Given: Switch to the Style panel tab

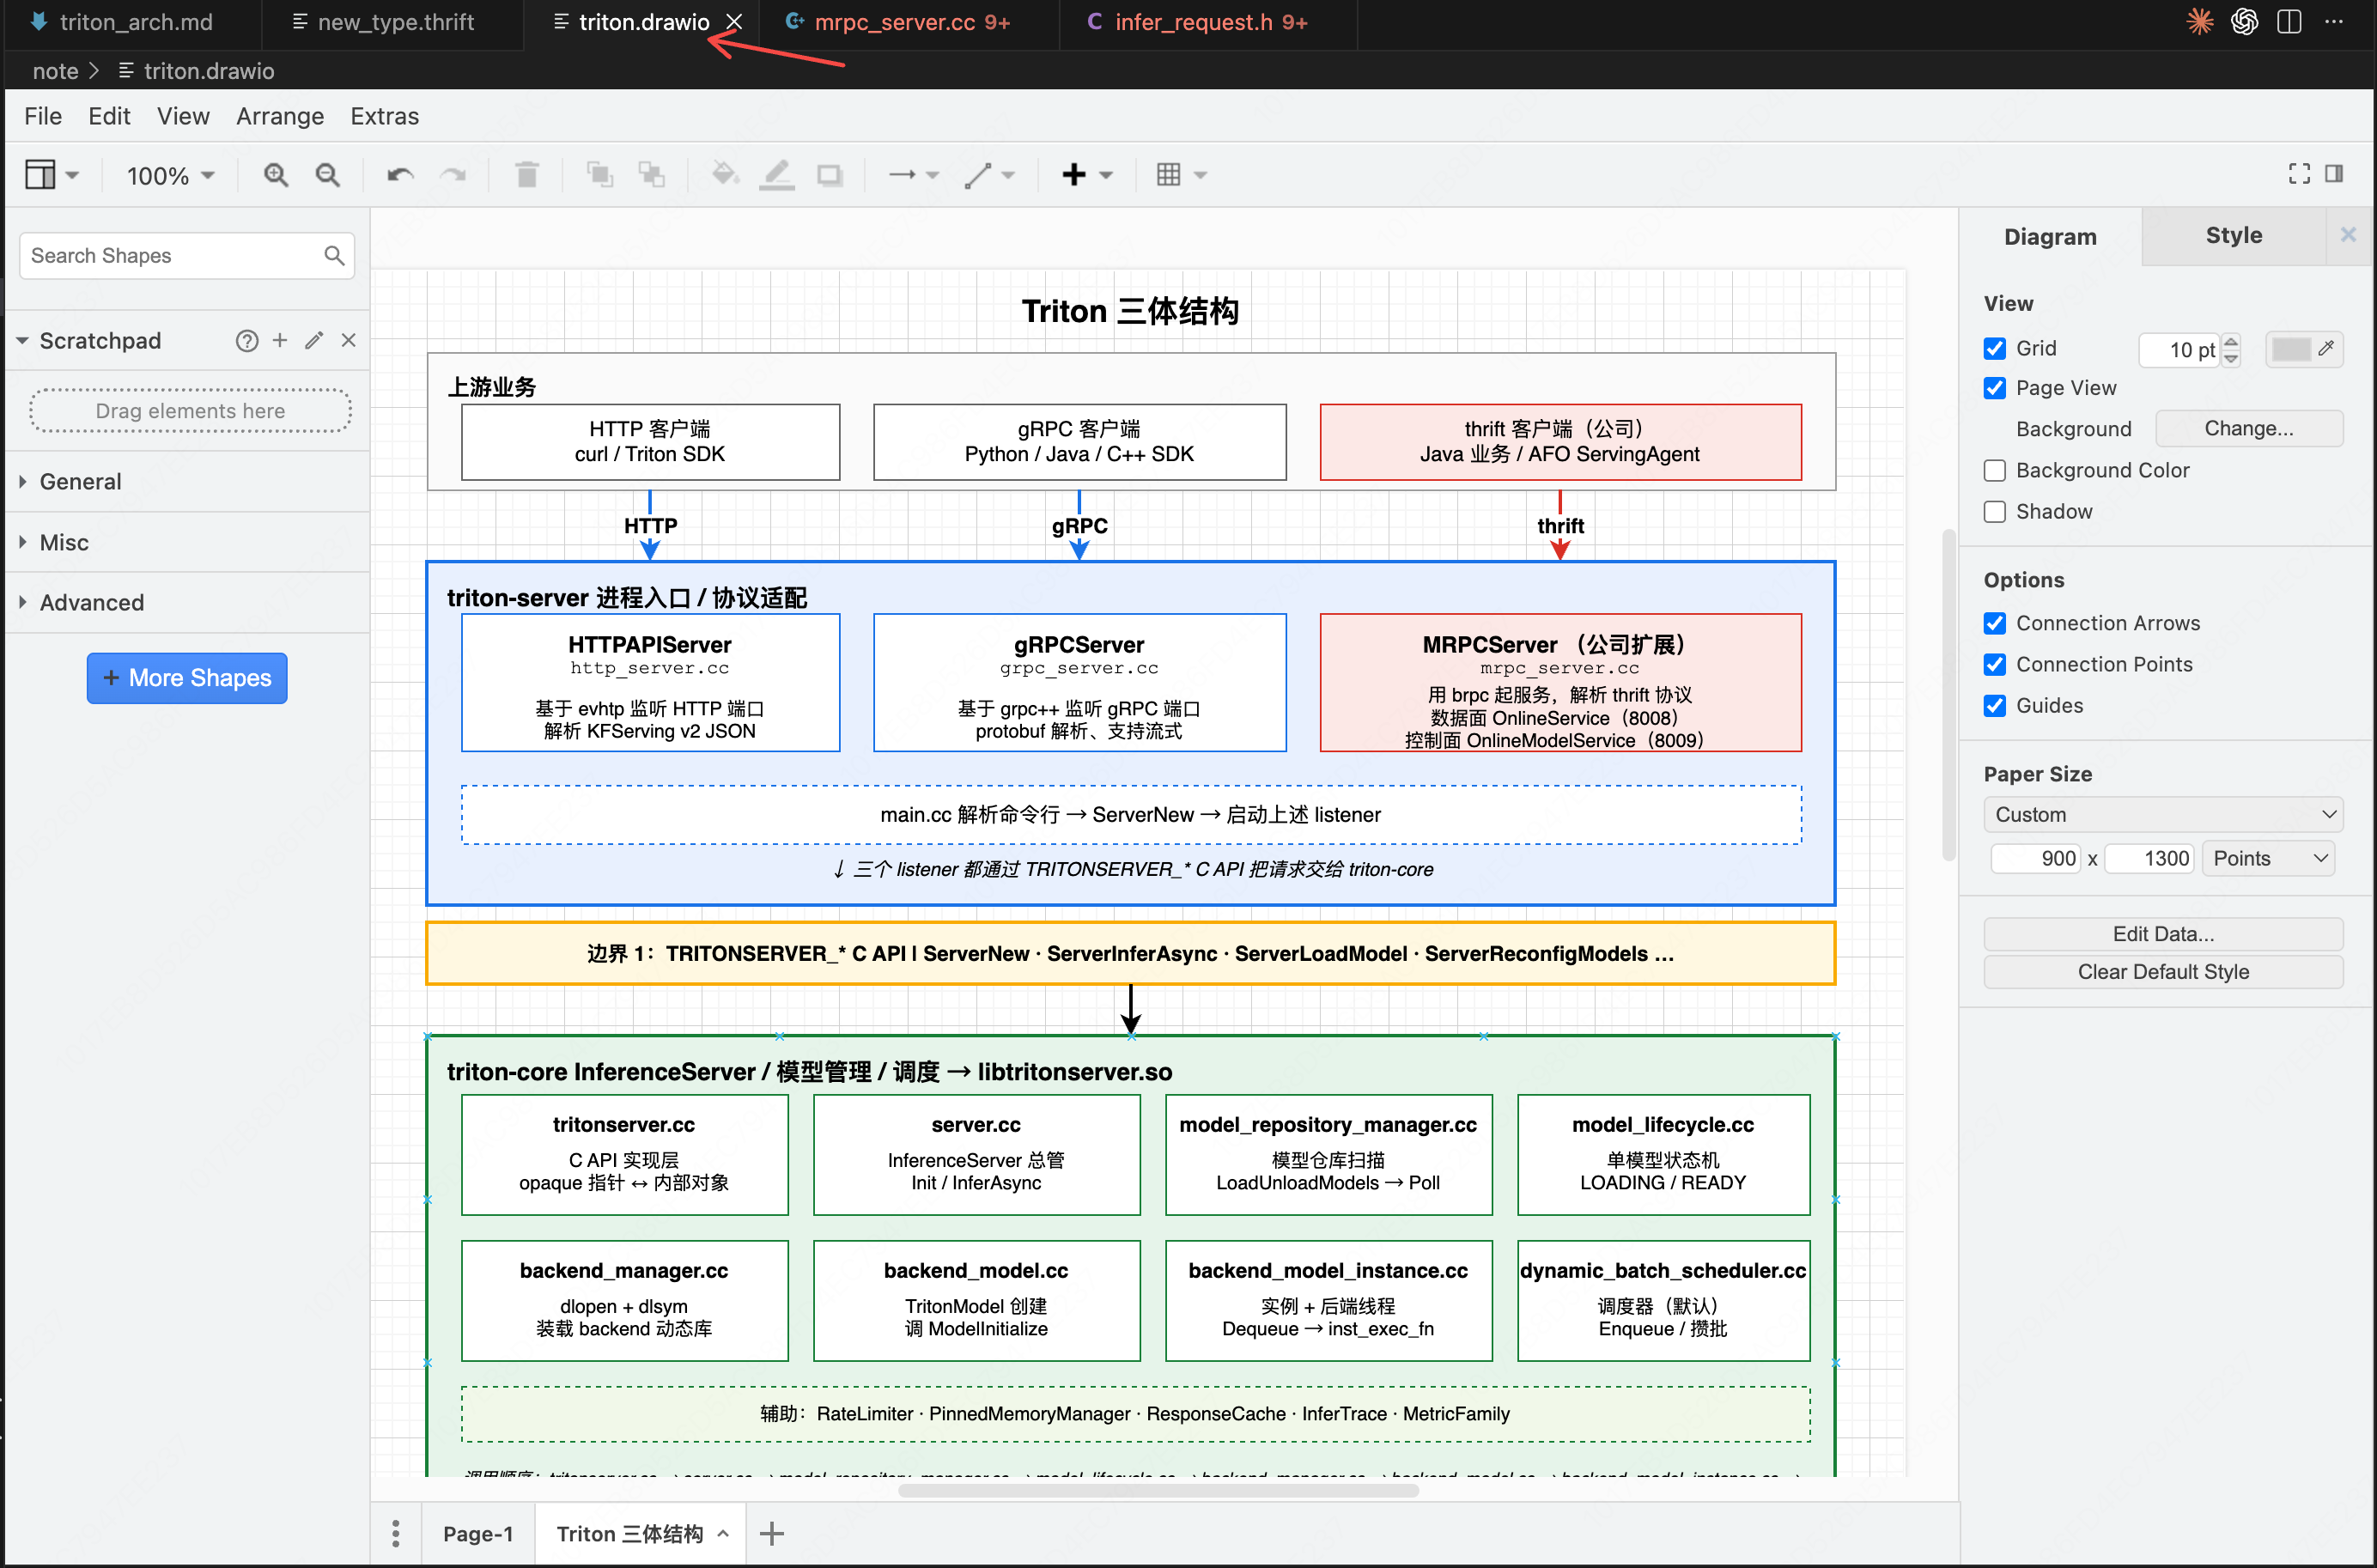Looking at the screenshot, I should coord(2233,235).
